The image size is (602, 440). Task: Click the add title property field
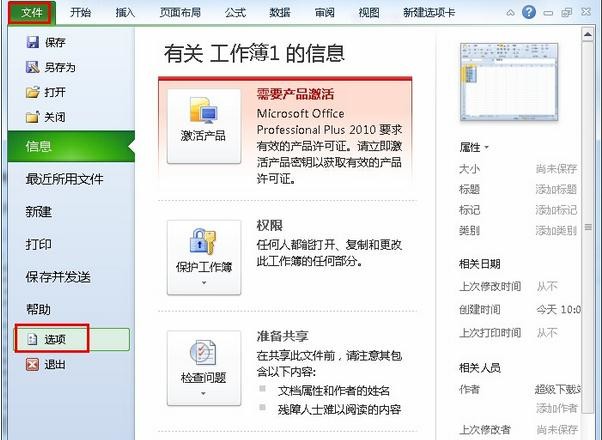tap(555, 189)
